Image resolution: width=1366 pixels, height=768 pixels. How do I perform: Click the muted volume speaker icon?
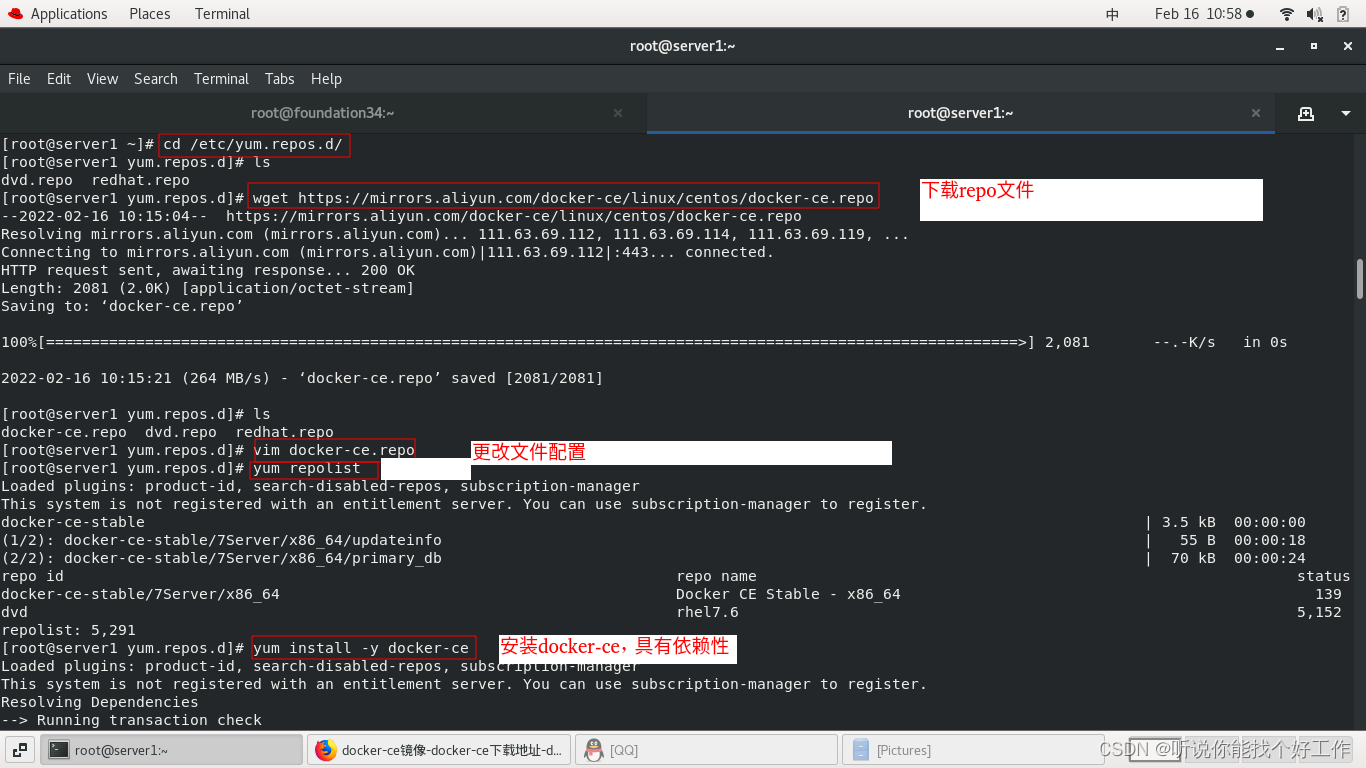[x=1316, y=14]
